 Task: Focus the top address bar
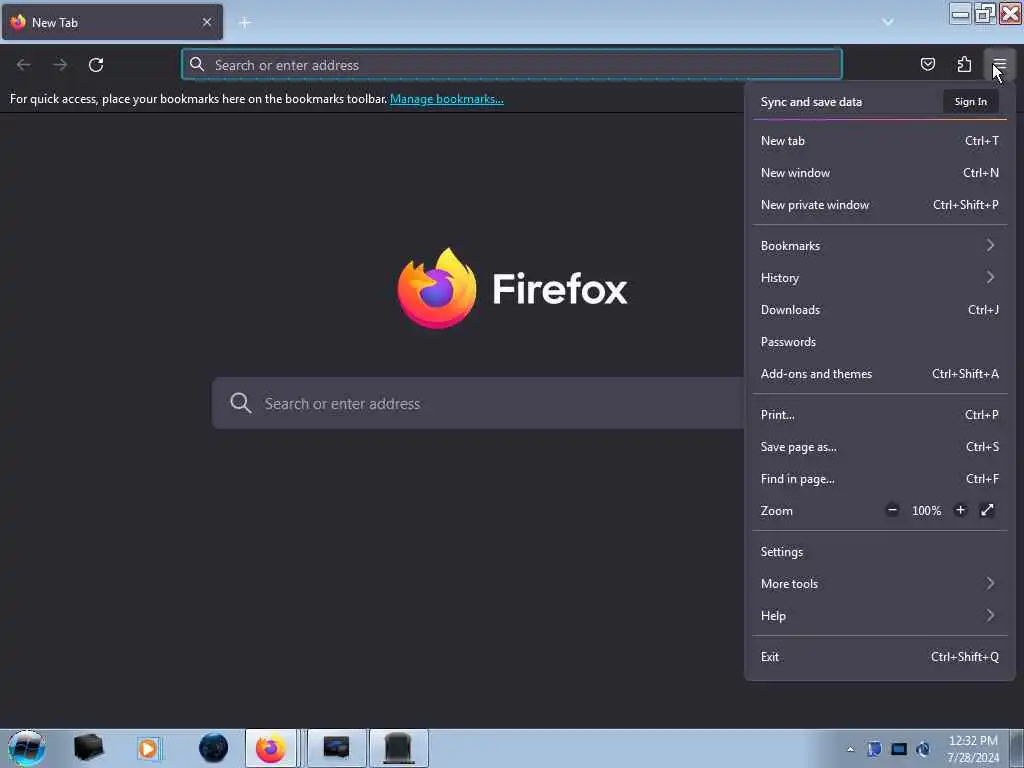point(511,65)
